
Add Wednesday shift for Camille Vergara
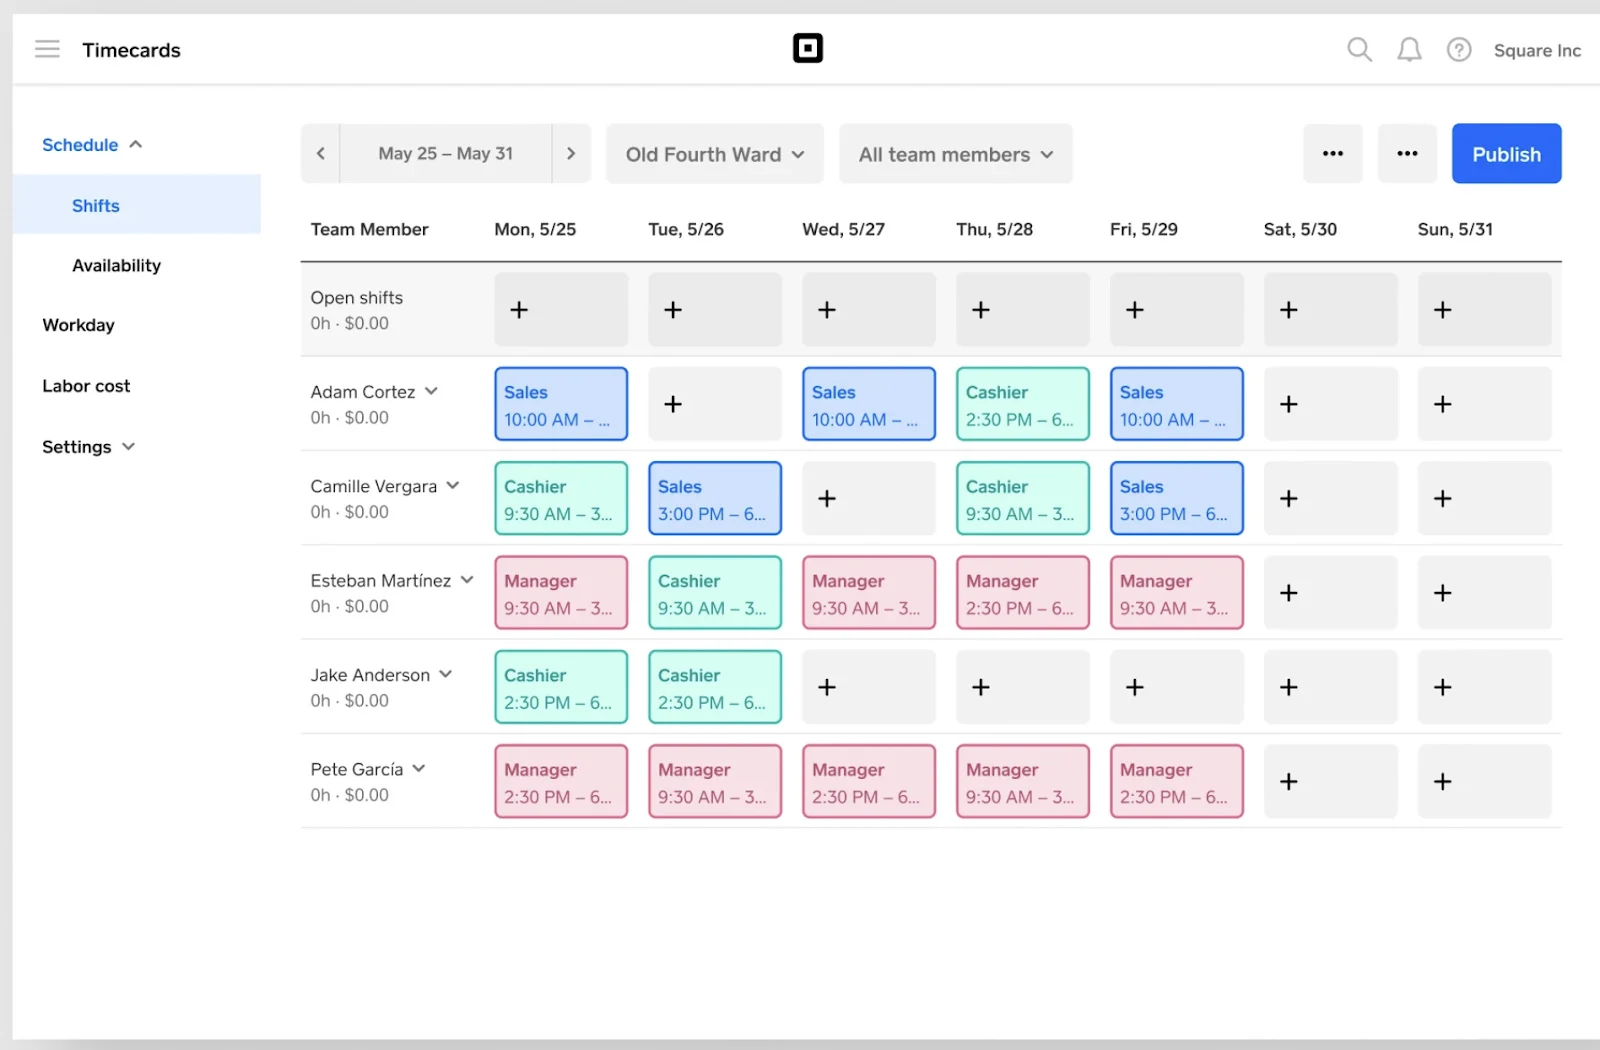coord(869,498)
